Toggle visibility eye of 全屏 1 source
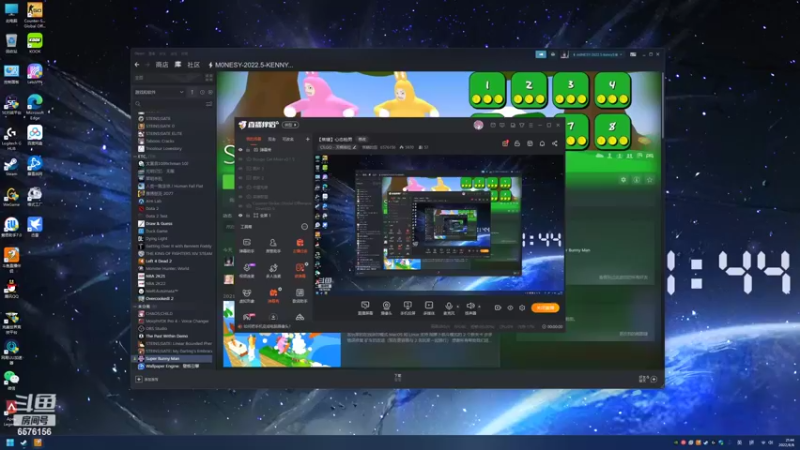The height and width of the screenshot is (450, 800). (x=240, y=215)
